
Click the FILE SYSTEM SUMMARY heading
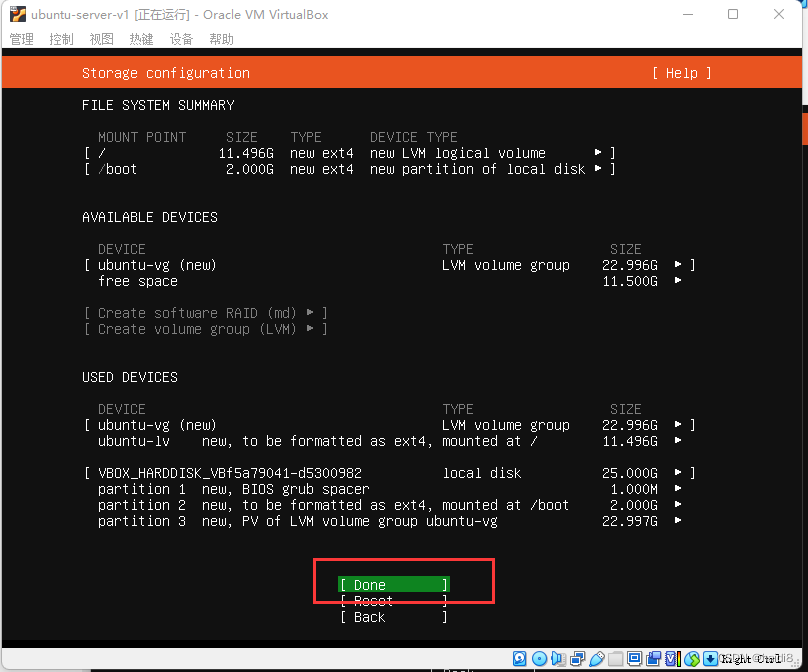[x=158, y=105]
